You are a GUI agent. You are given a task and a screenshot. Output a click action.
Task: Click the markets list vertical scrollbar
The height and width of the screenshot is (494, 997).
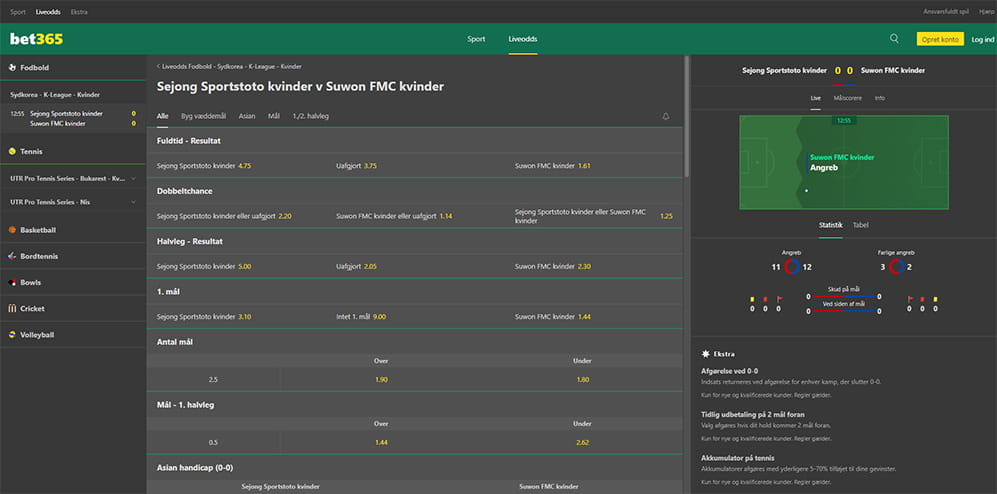686,116
